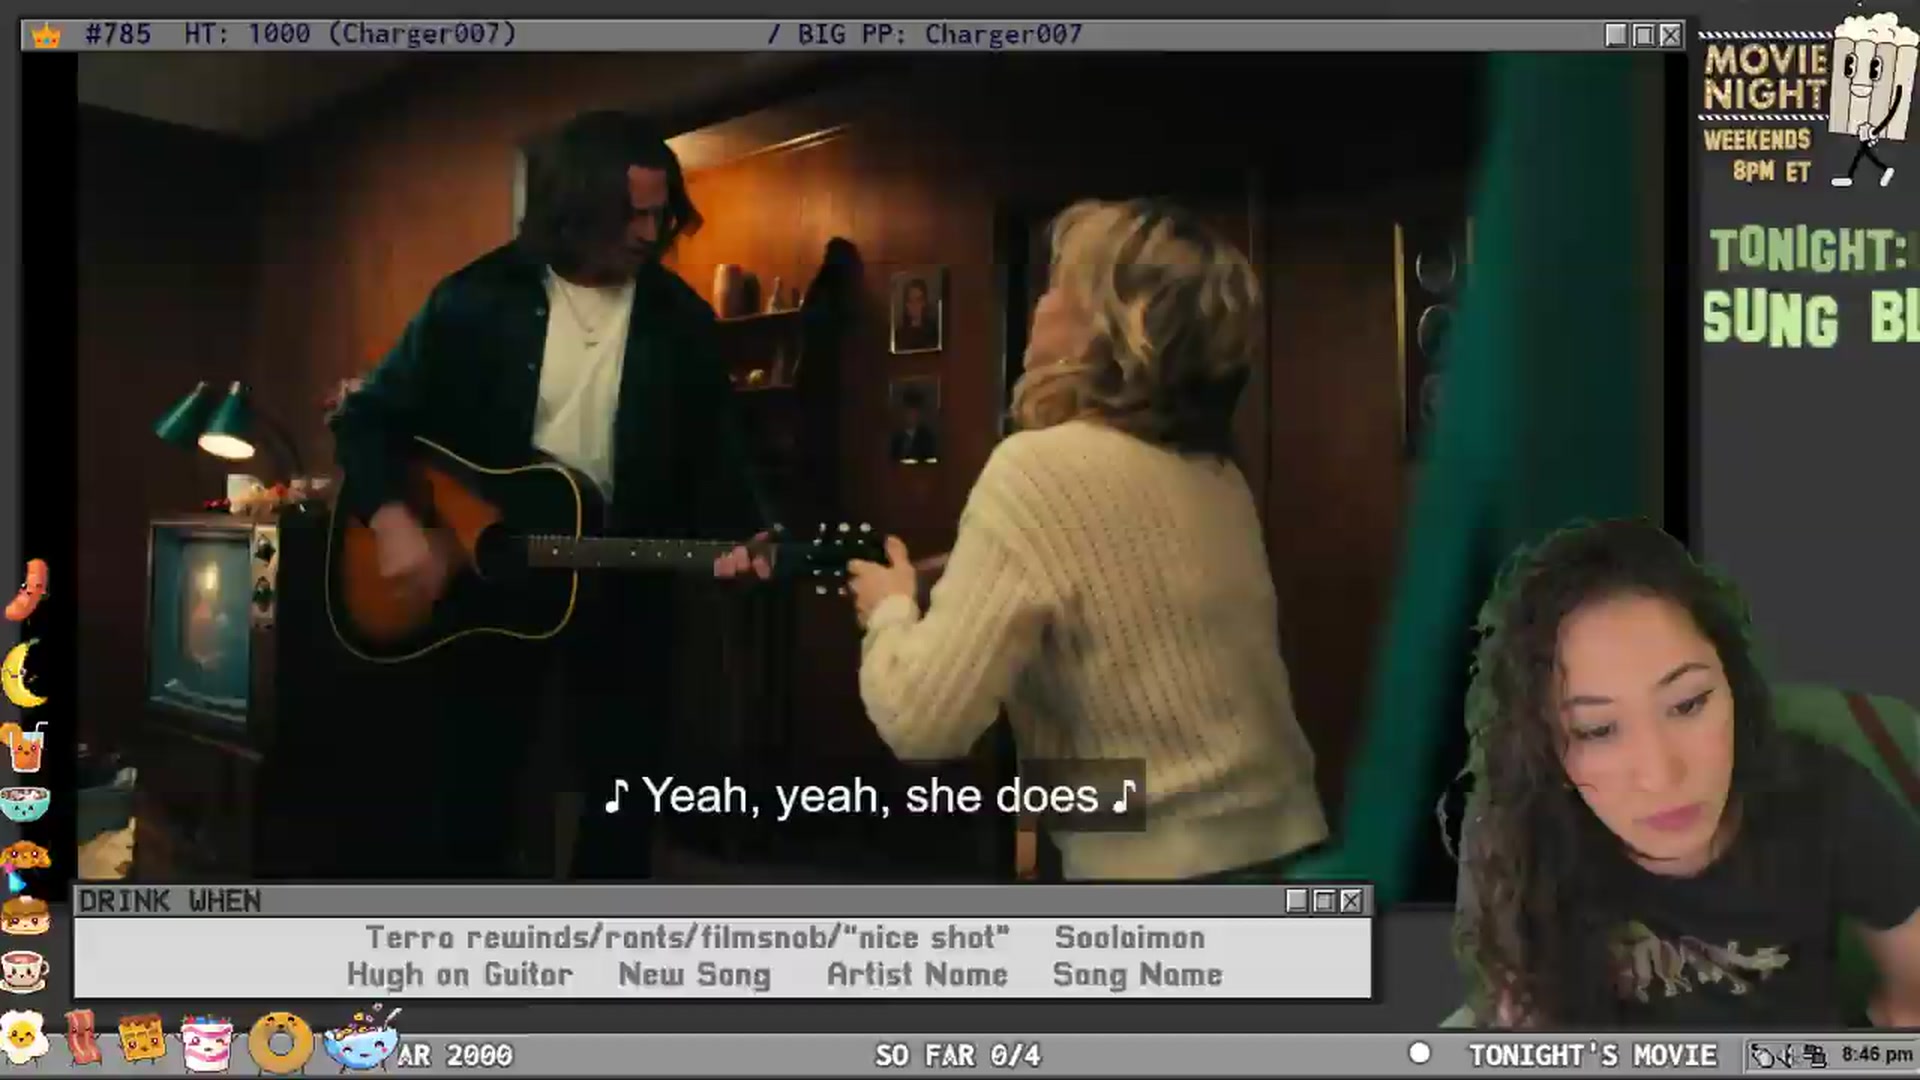Screen dimensions: 1920x1080
Task: Click the crown icon in the title bar
Action: (46, 36)
